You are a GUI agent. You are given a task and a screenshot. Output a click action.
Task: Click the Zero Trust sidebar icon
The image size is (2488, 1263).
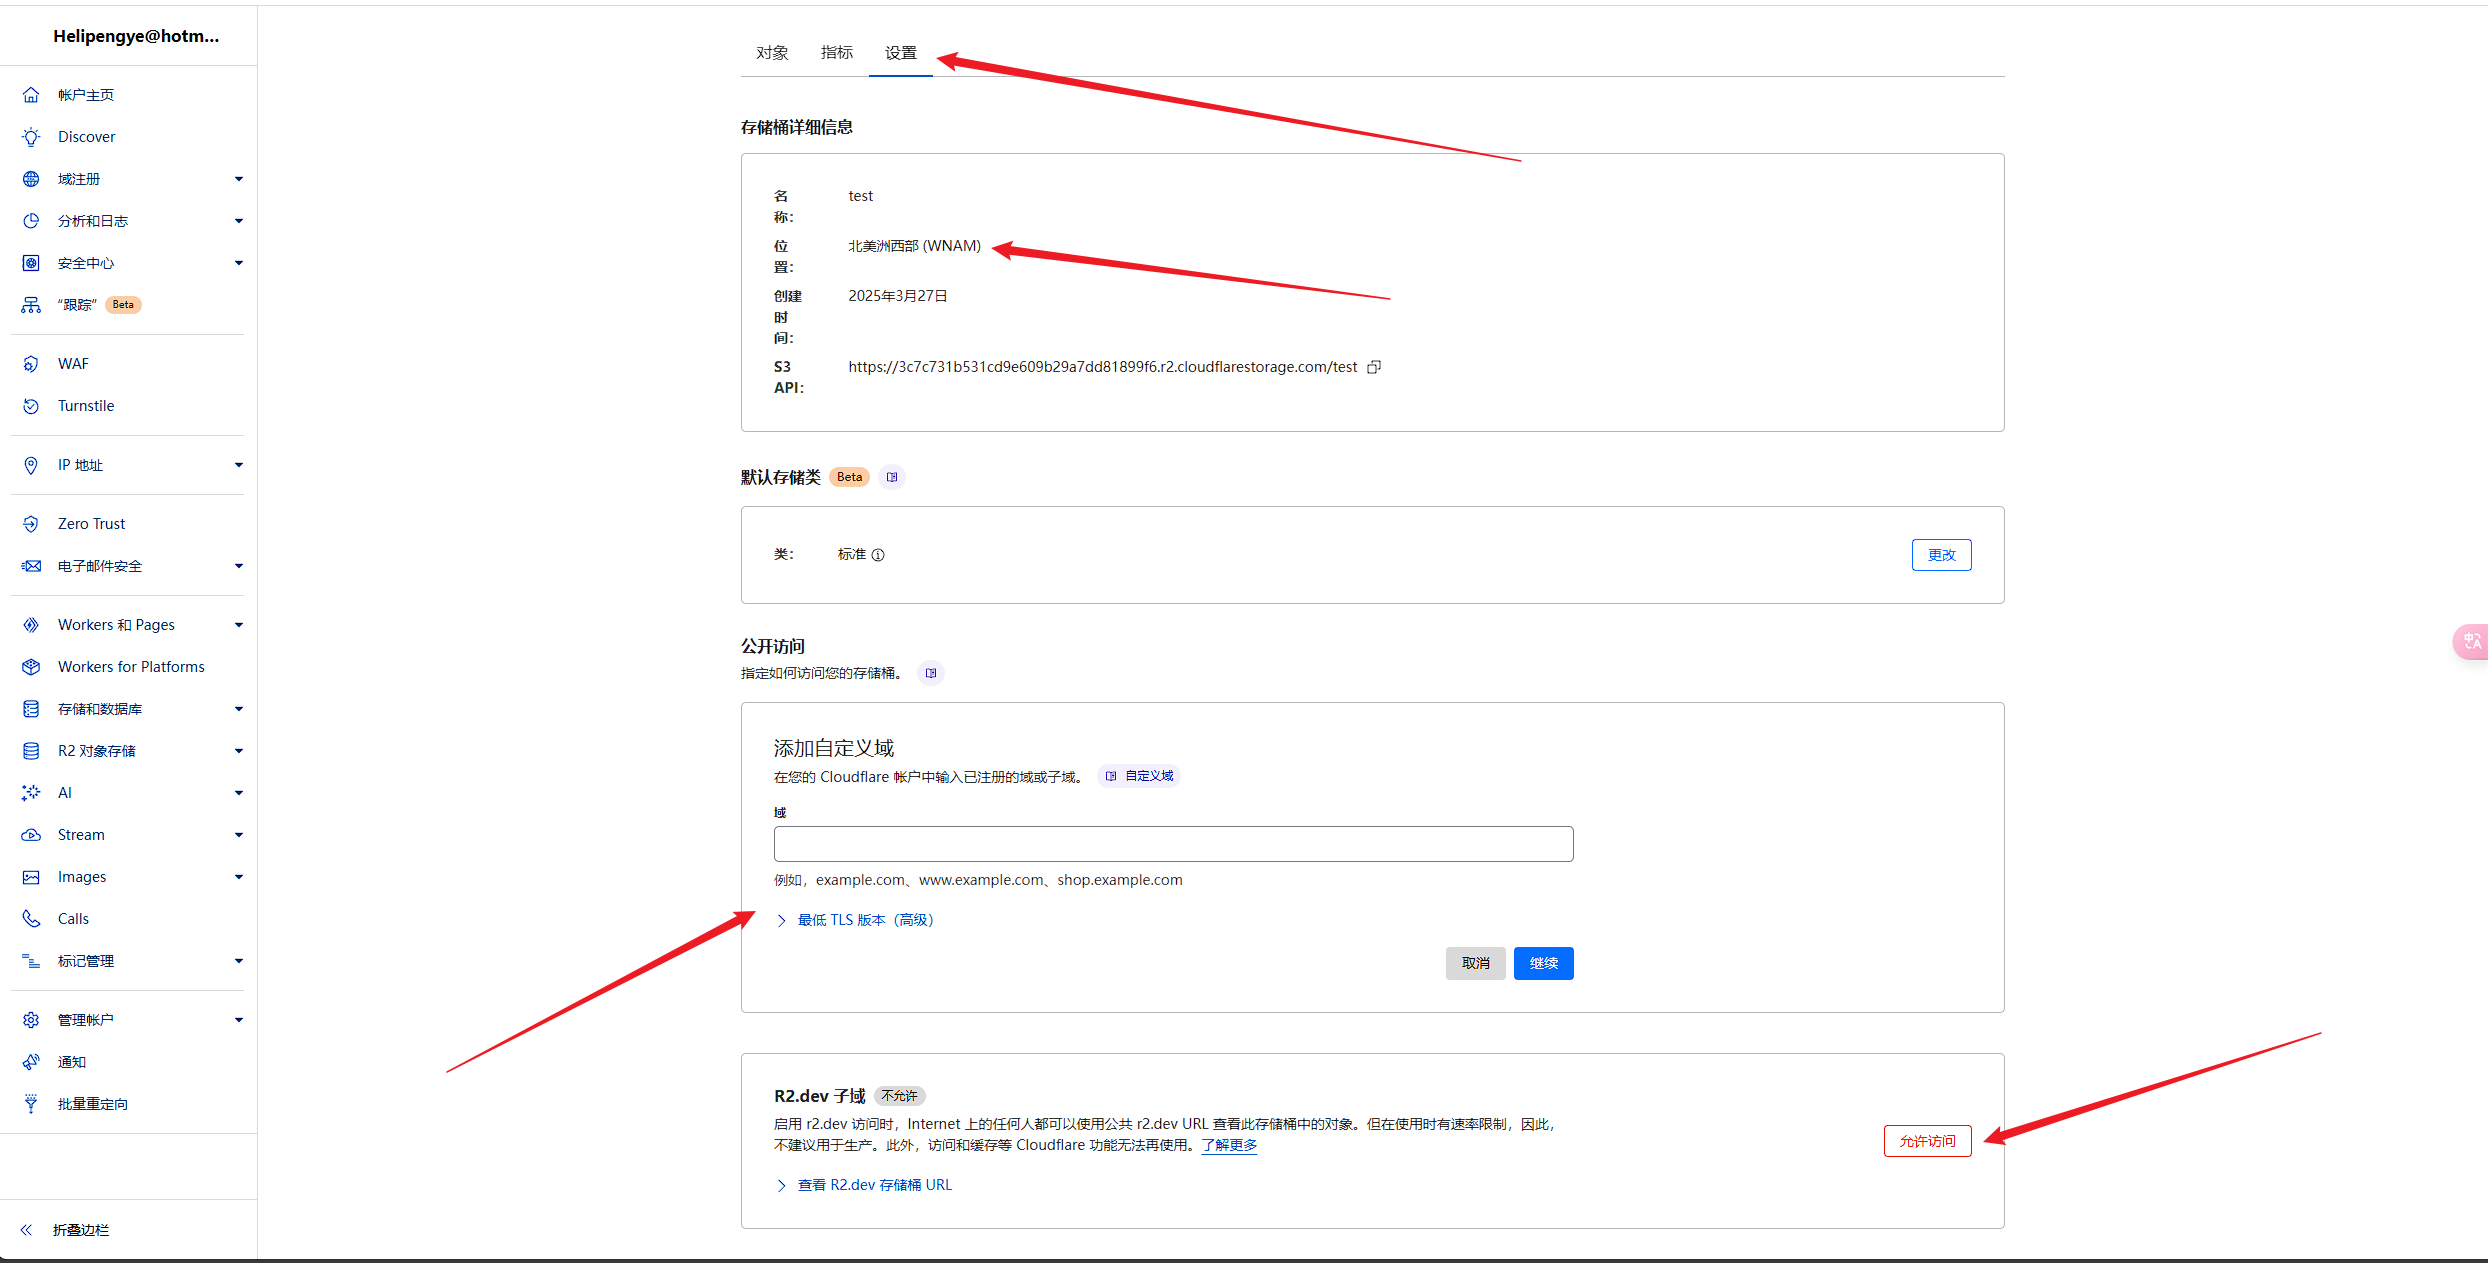click(x=31, y=524)
